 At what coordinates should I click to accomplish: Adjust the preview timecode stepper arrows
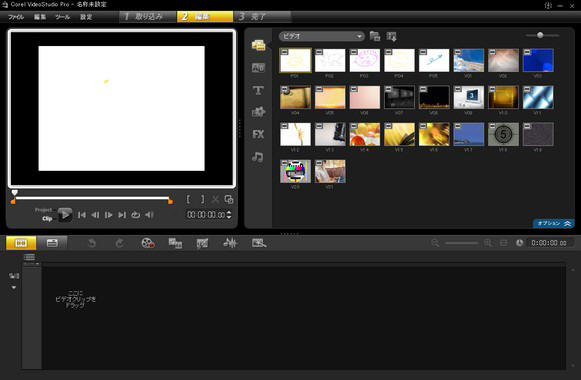(x=229, y=214)
